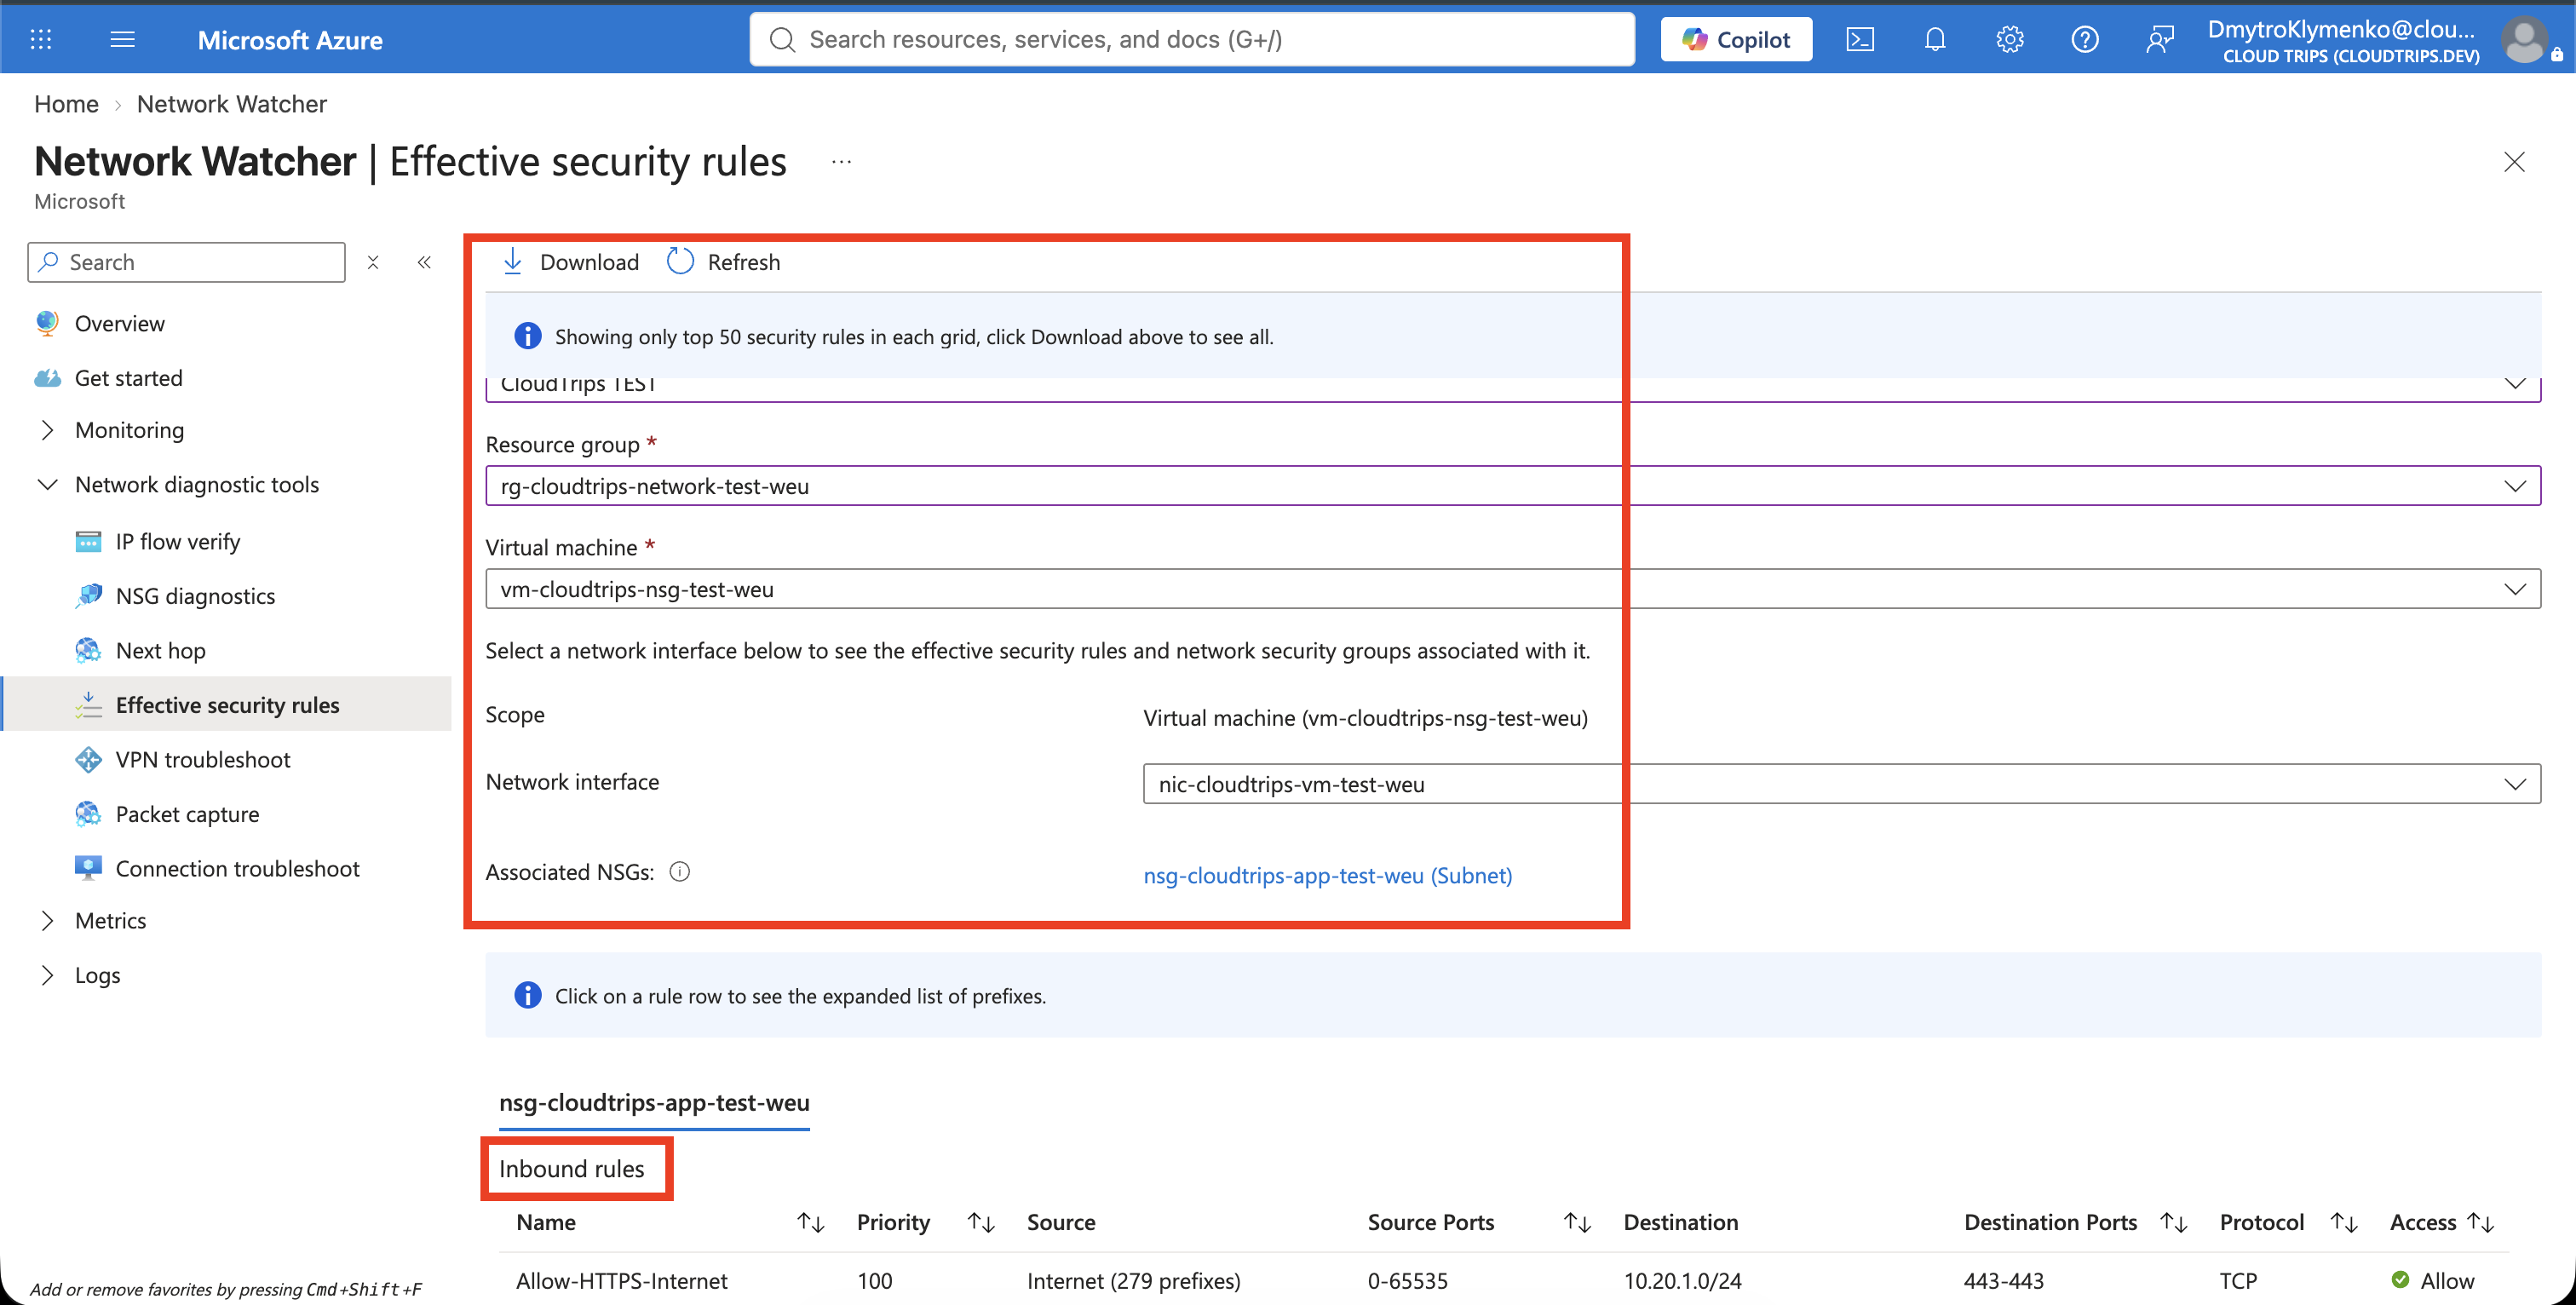Sort by Destination Ports column arrows
2576x1305 pixels.
2173,1222
